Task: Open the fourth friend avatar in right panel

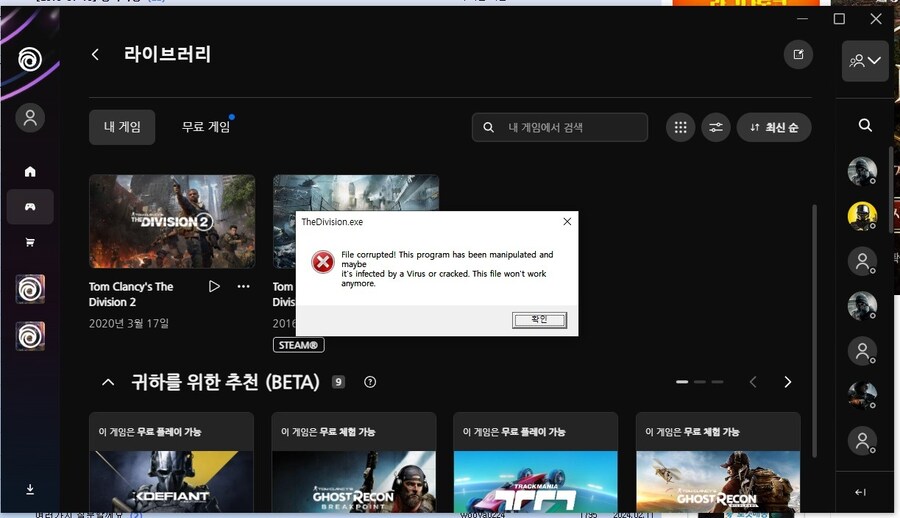Action: pyautogui.click(x=862, y=306)
